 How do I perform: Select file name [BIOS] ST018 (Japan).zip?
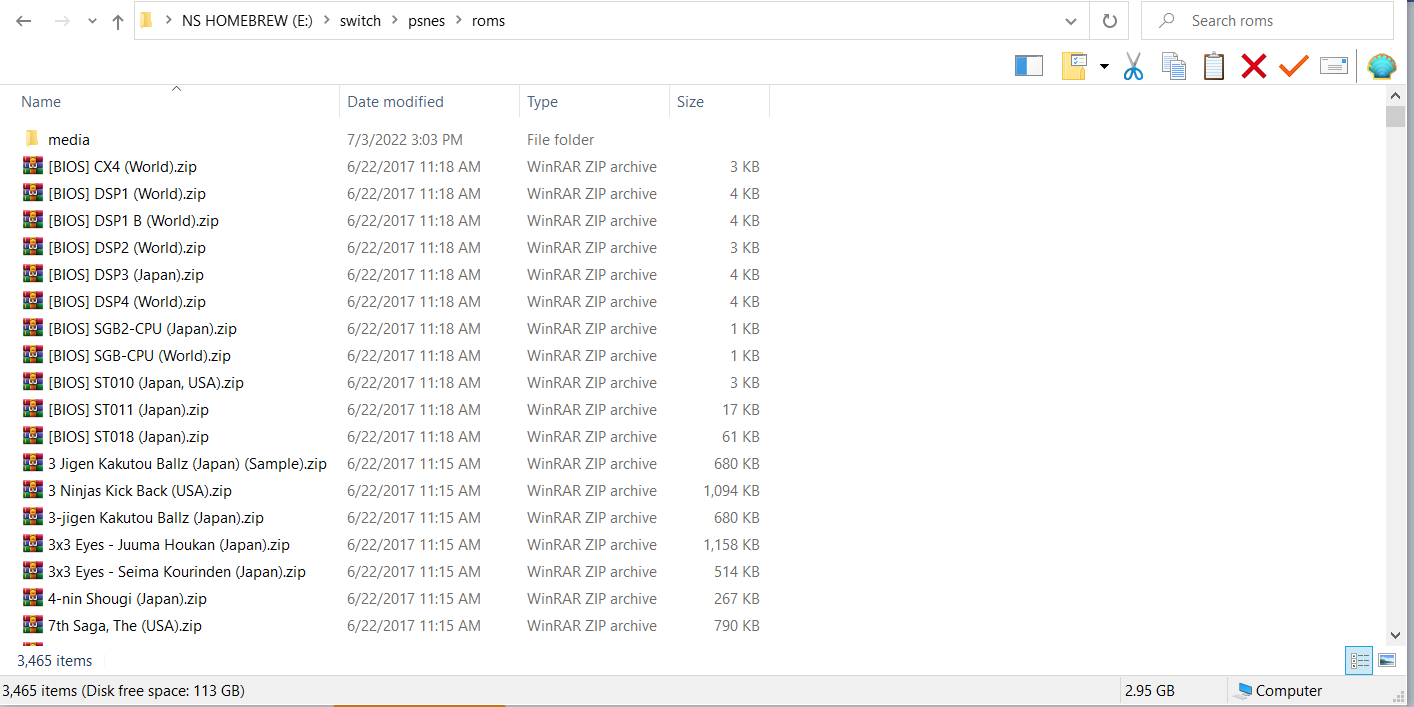click(128, 436)
